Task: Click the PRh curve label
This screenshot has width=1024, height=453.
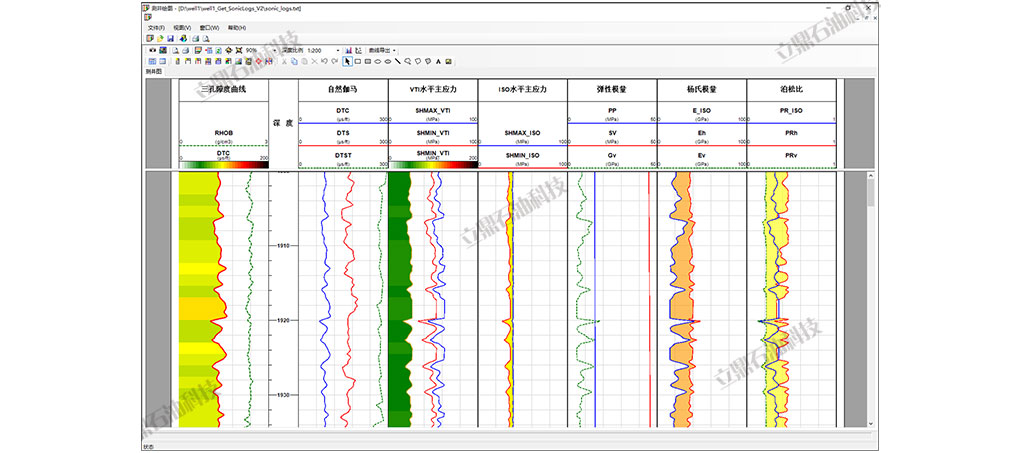Action: point(792,133)
